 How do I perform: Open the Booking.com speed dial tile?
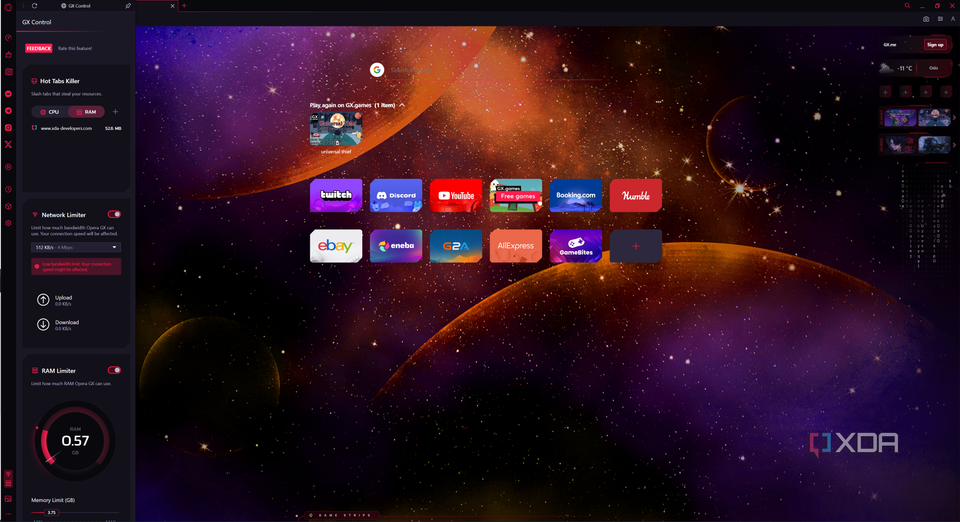[576, 195]
